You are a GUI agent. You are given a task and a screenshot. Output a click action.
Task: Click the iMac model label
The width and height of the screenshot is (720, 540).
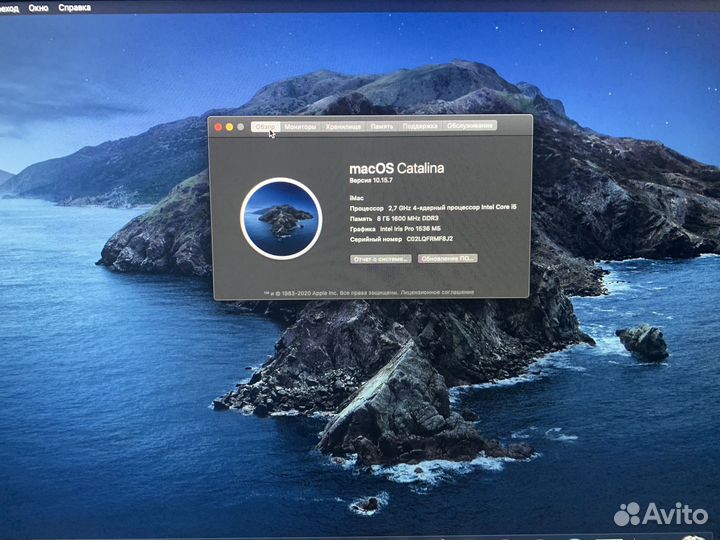pyautogui.click(x=357, y=198)
